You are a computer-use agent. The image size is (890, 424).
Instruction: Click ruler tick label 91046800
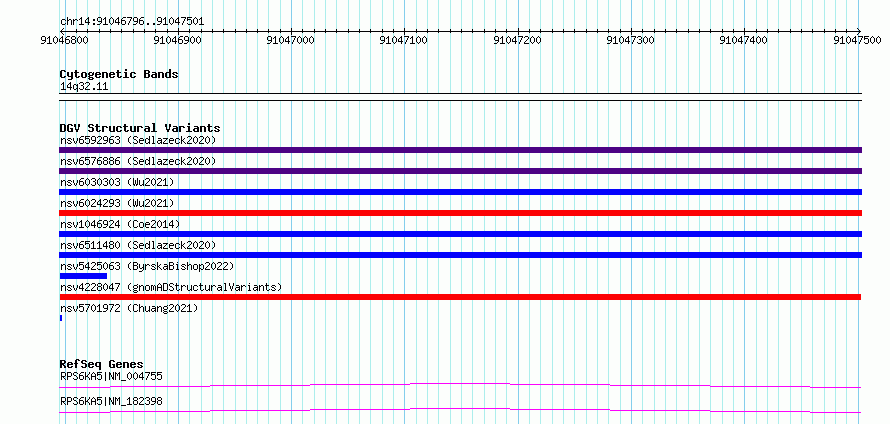[65, 40]
